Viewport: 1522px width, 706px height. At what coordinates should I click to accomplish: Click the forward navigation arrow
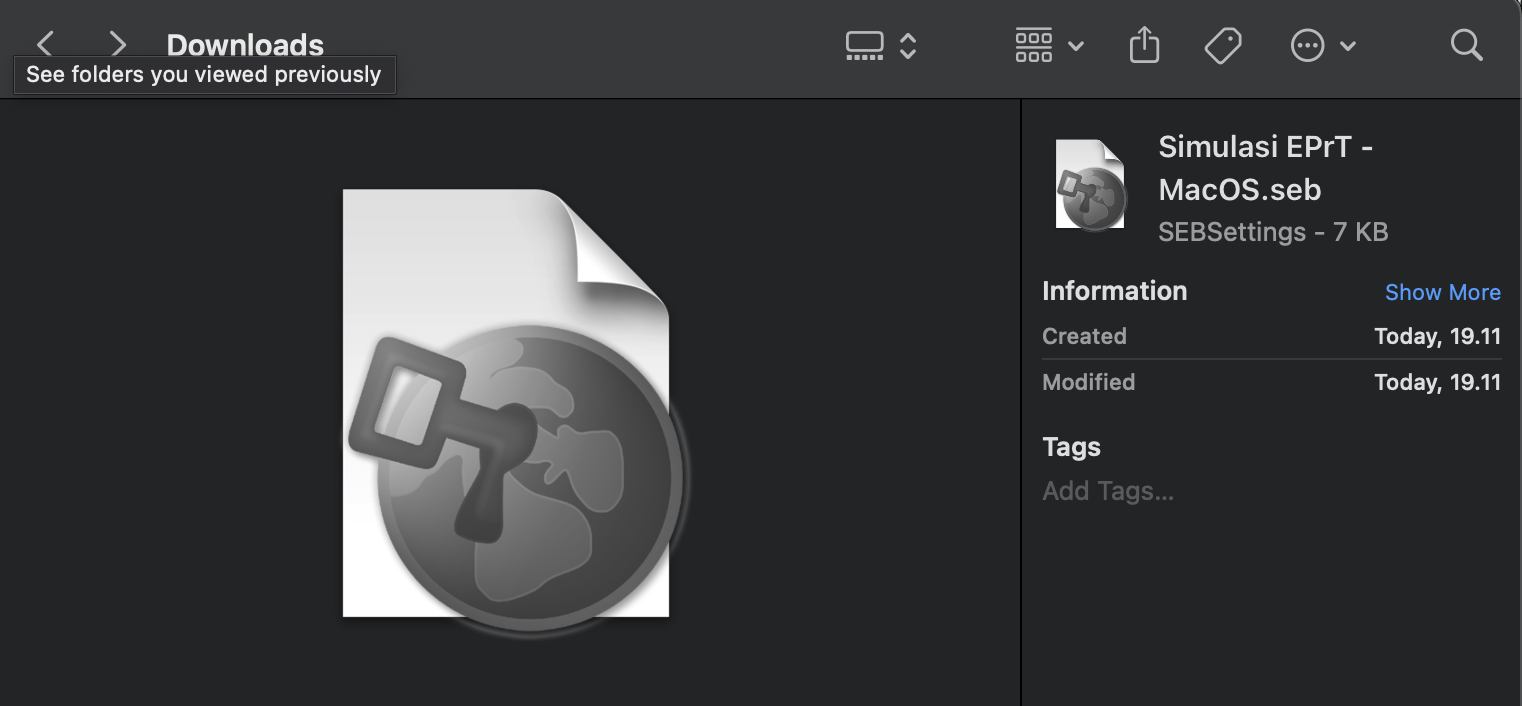tap(118, 44)
